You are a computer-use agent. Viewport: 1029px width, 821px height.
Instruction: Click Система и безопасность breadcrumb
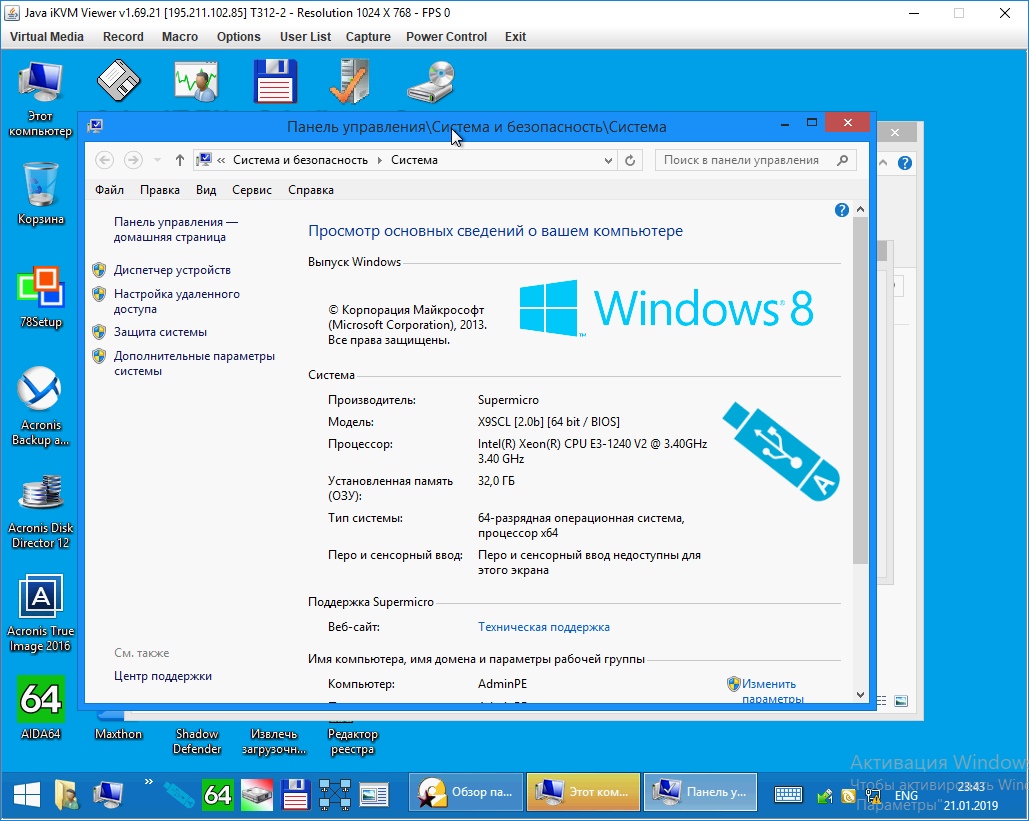pyautogui.click(x=300, y=160)
